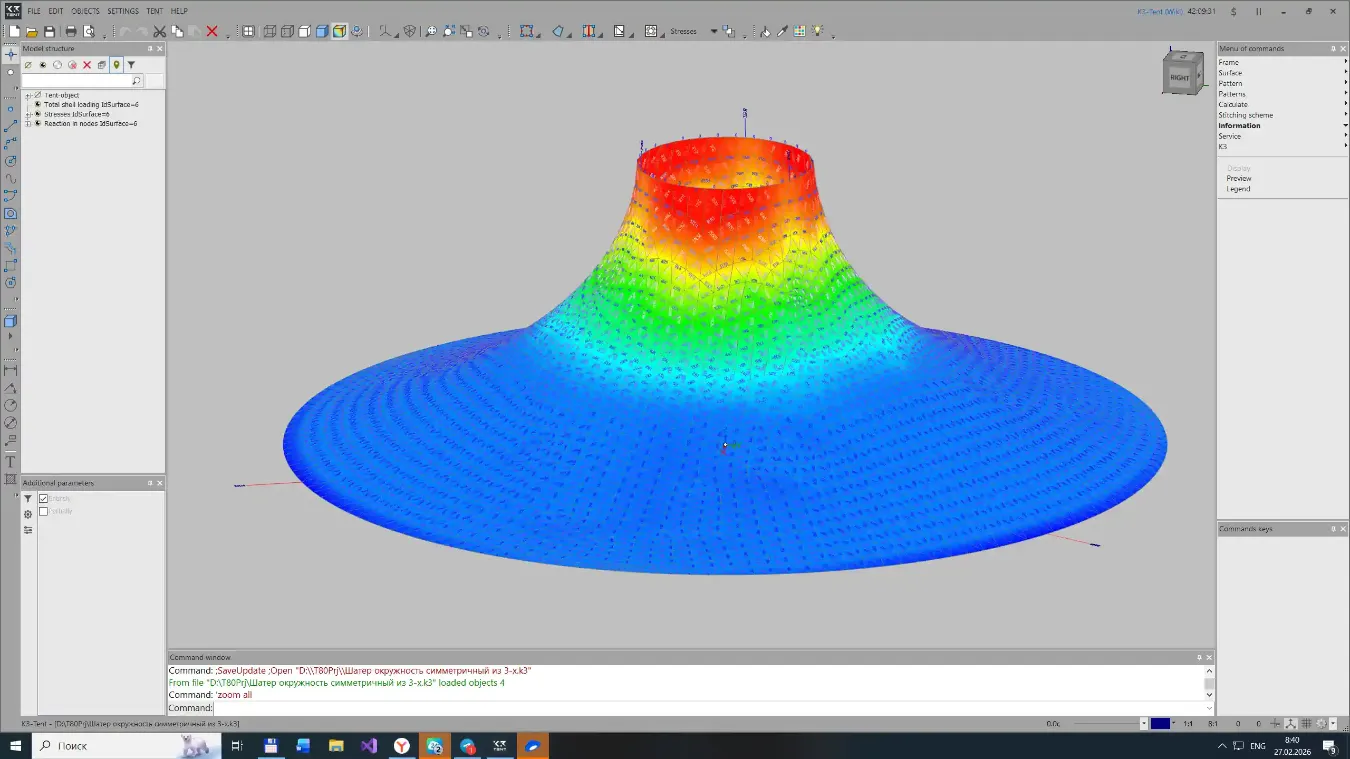Open the TENT menu
1350x759 pixels.
pyautogui.click(x=154, y=11)
